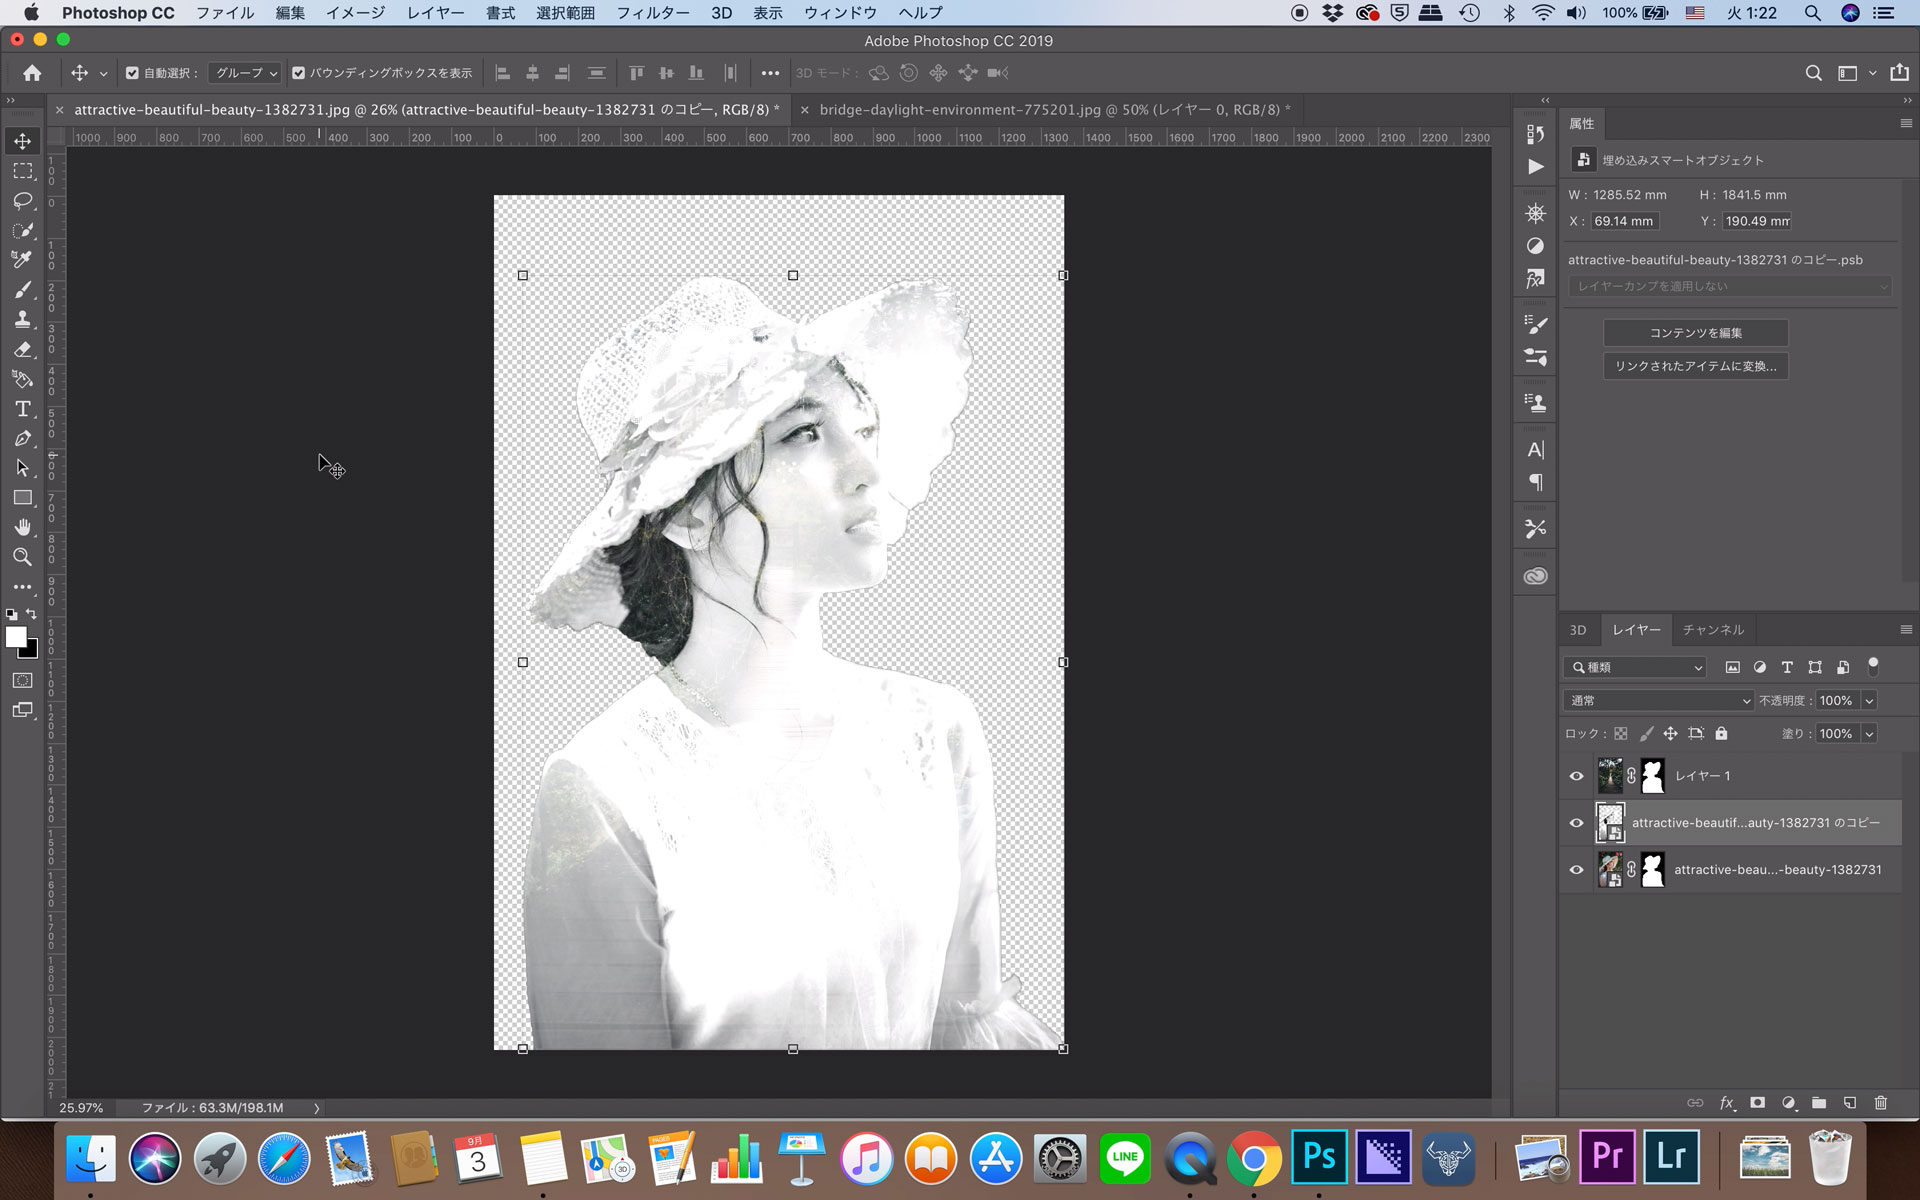This screenshot has height=1200, width=1920.
Task: Click the Home icon in options bar
Action: point(32,73)
